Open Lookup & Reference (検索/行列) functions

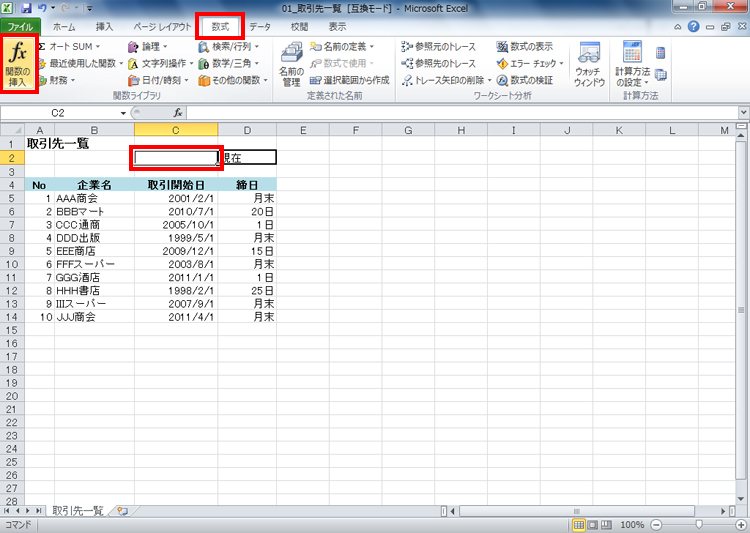(229, 46)
